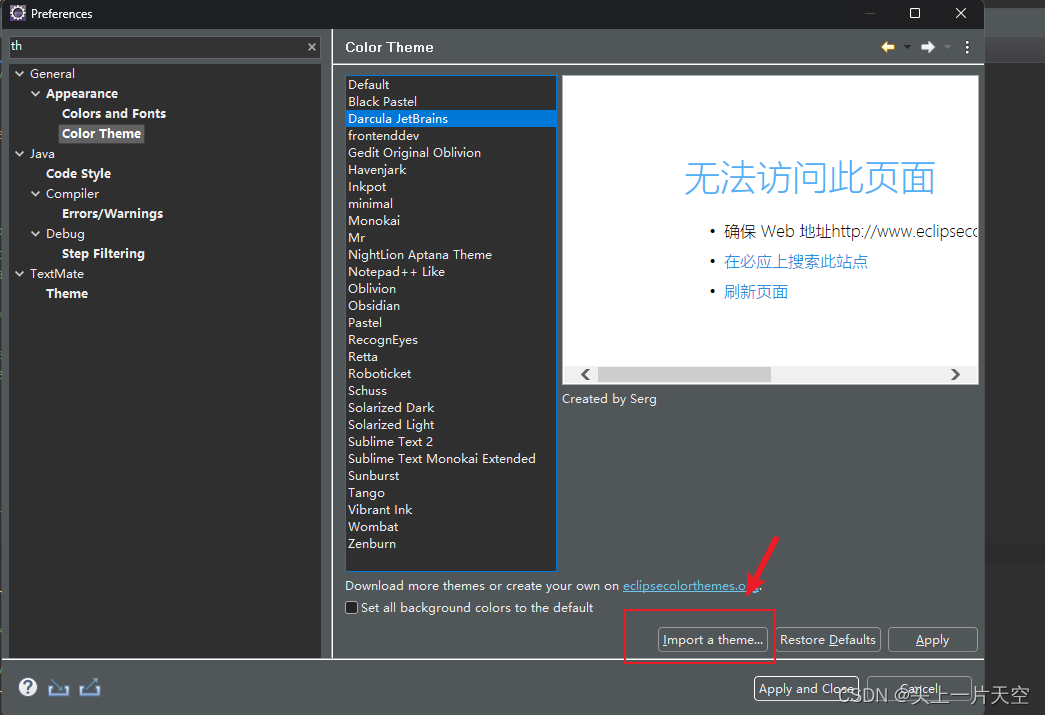This screenshot has height=715, width=1045.
Task: Focus the preferences filter text field
Action: (157, 47)
